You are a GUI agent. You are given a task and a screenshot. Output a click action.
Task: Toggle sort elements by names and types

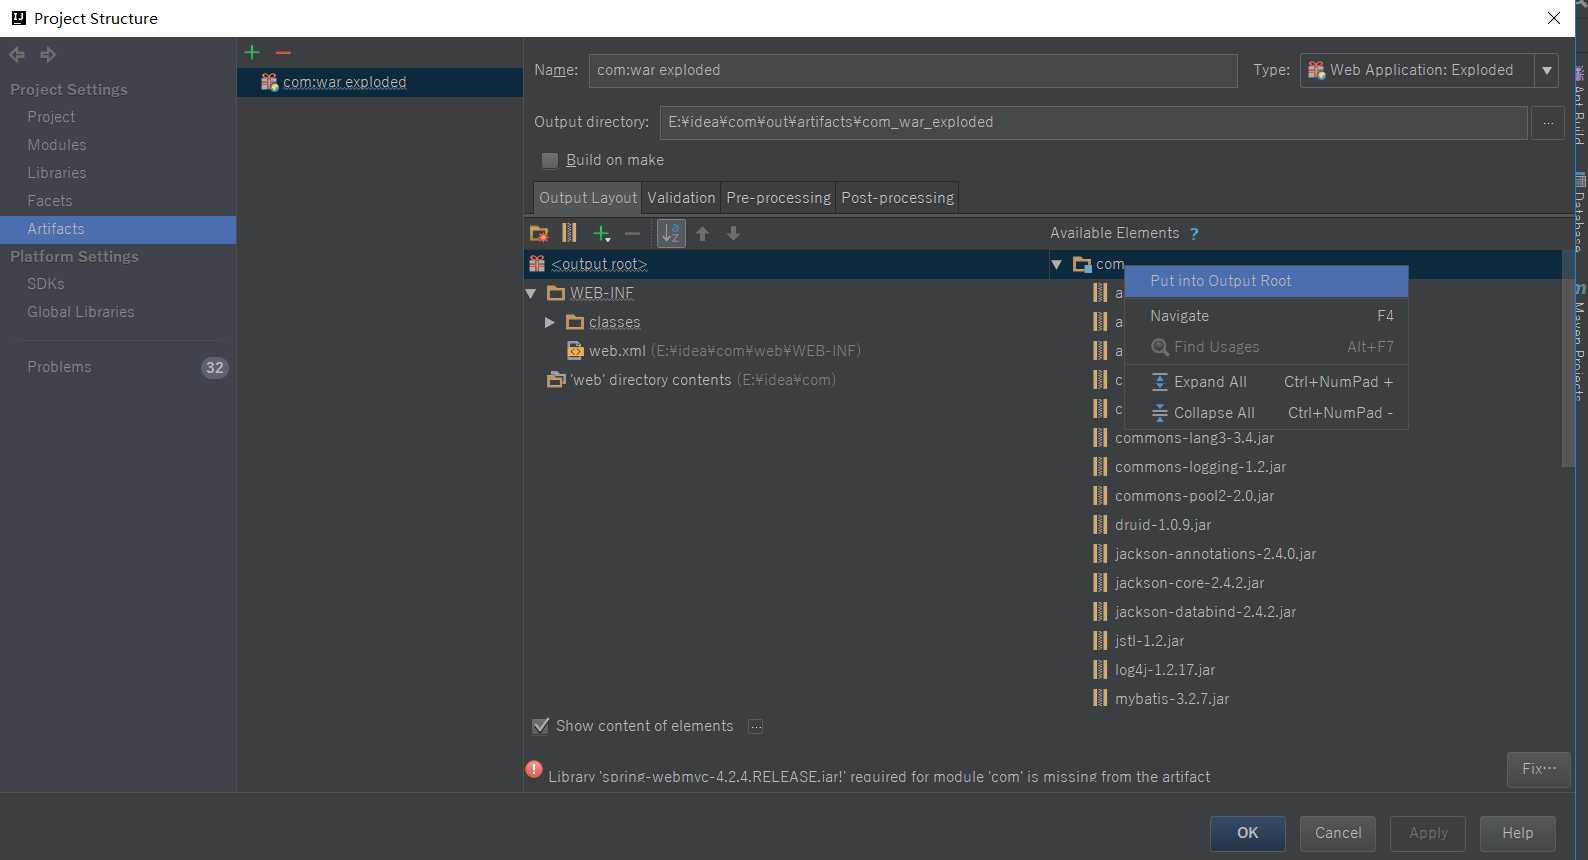coord(671,233)
